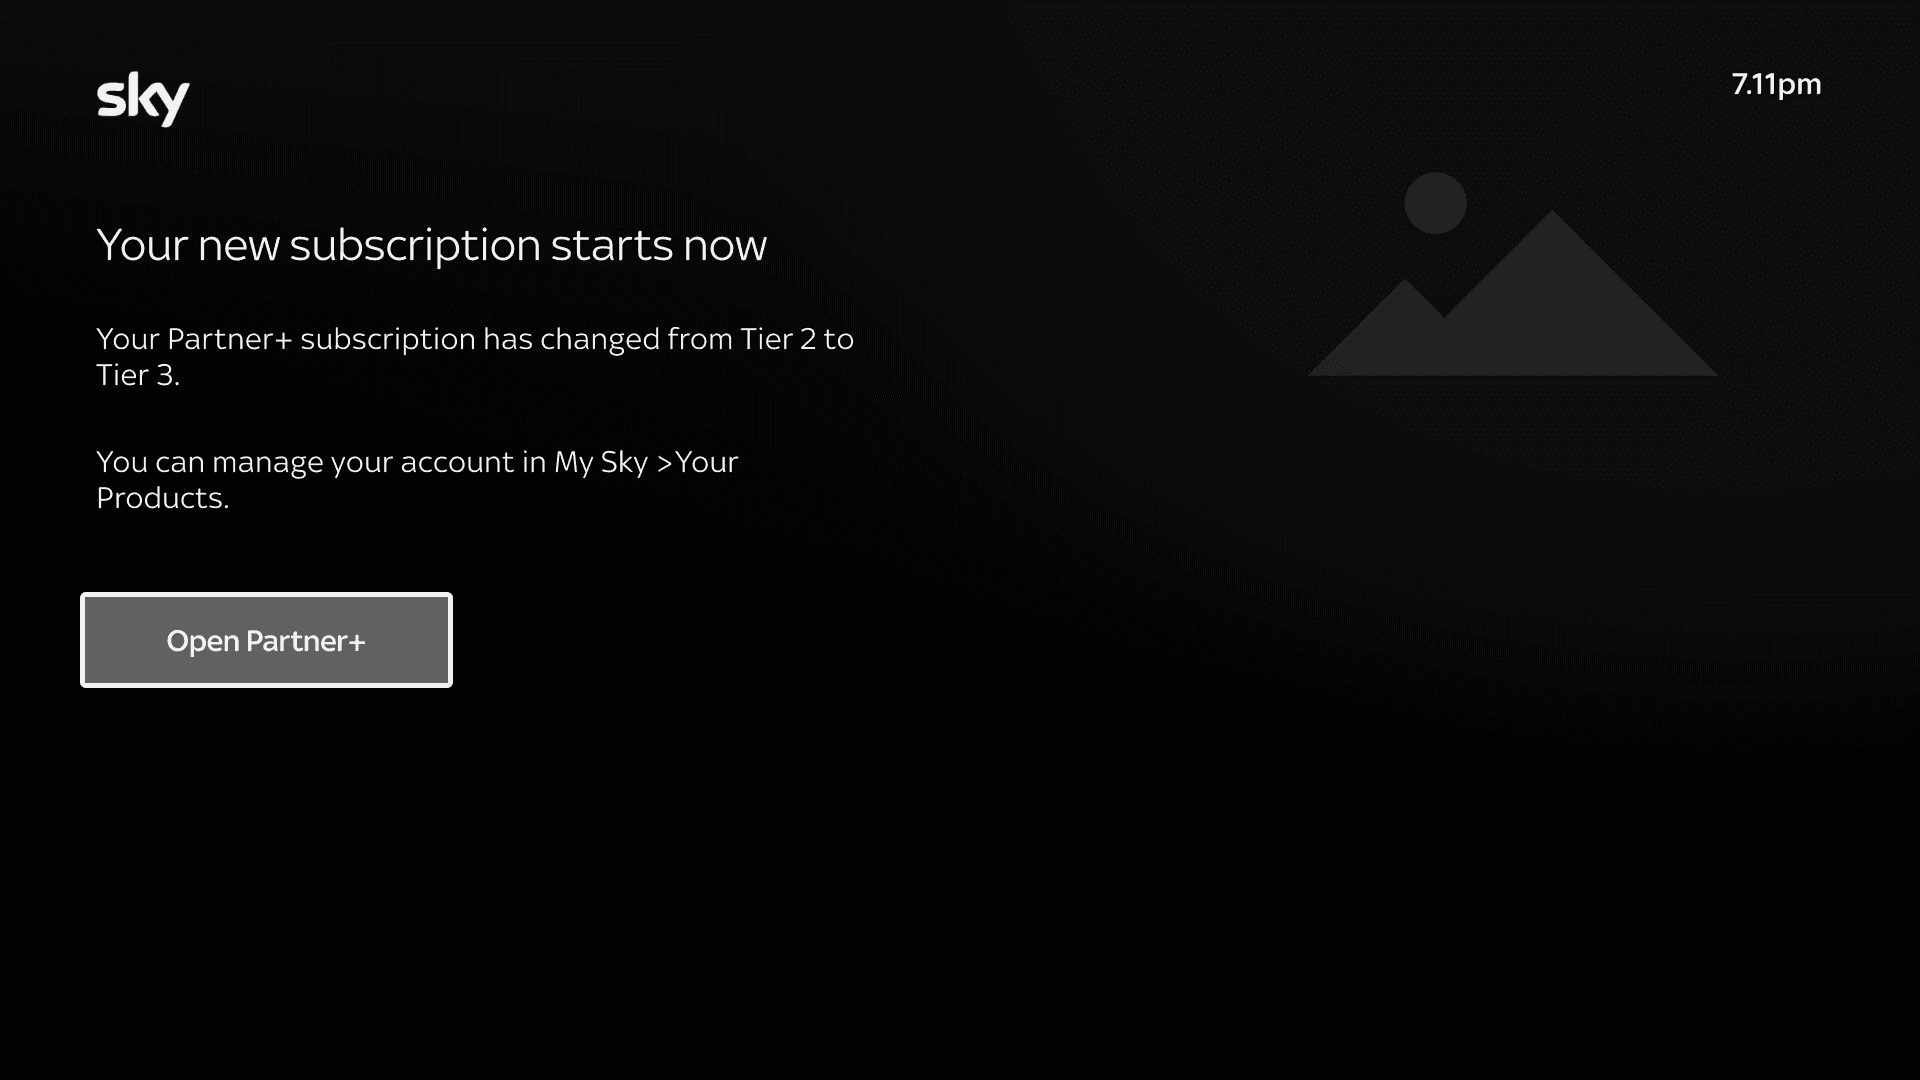Click the 'Products.' text
1920x1080 pixels.
pyautogui.click(x=163, y=498)
